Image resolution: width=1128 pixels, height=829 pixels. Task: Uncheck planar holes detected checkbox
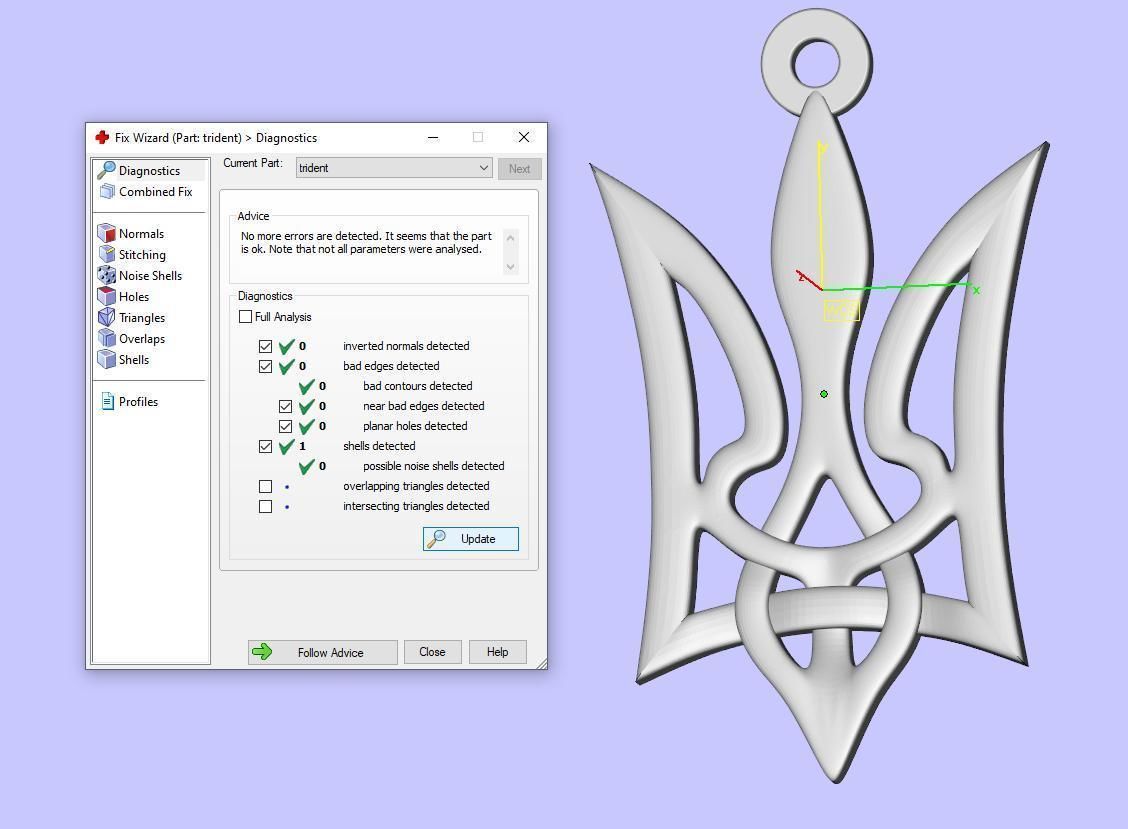pyautogui.click(x=286, y=427)
